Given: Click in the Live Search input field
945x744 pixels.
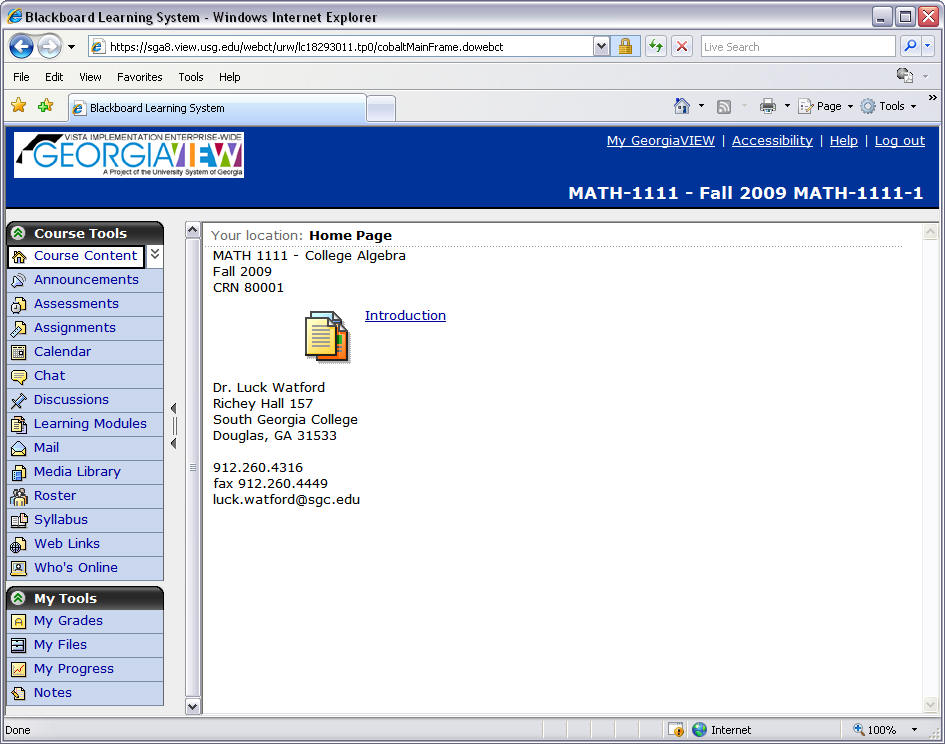Looking at the screenshot, I should click(x=798, y=46).
